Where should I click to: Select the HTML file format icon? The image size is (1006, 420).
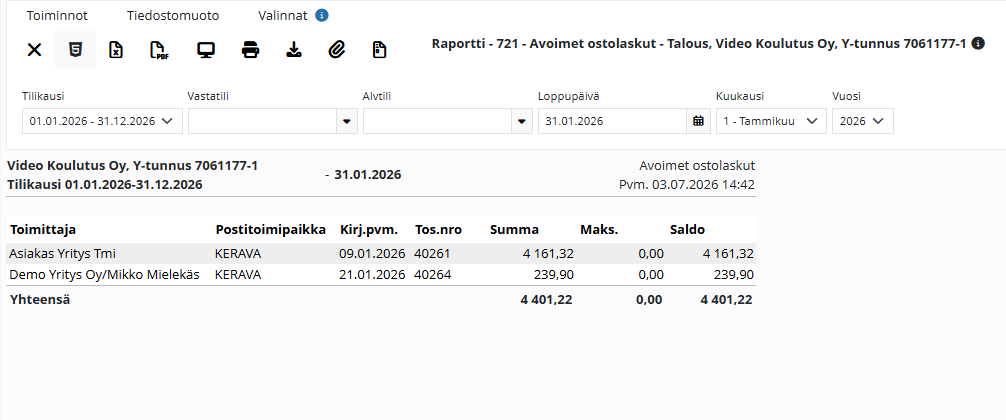coord(76,50)
